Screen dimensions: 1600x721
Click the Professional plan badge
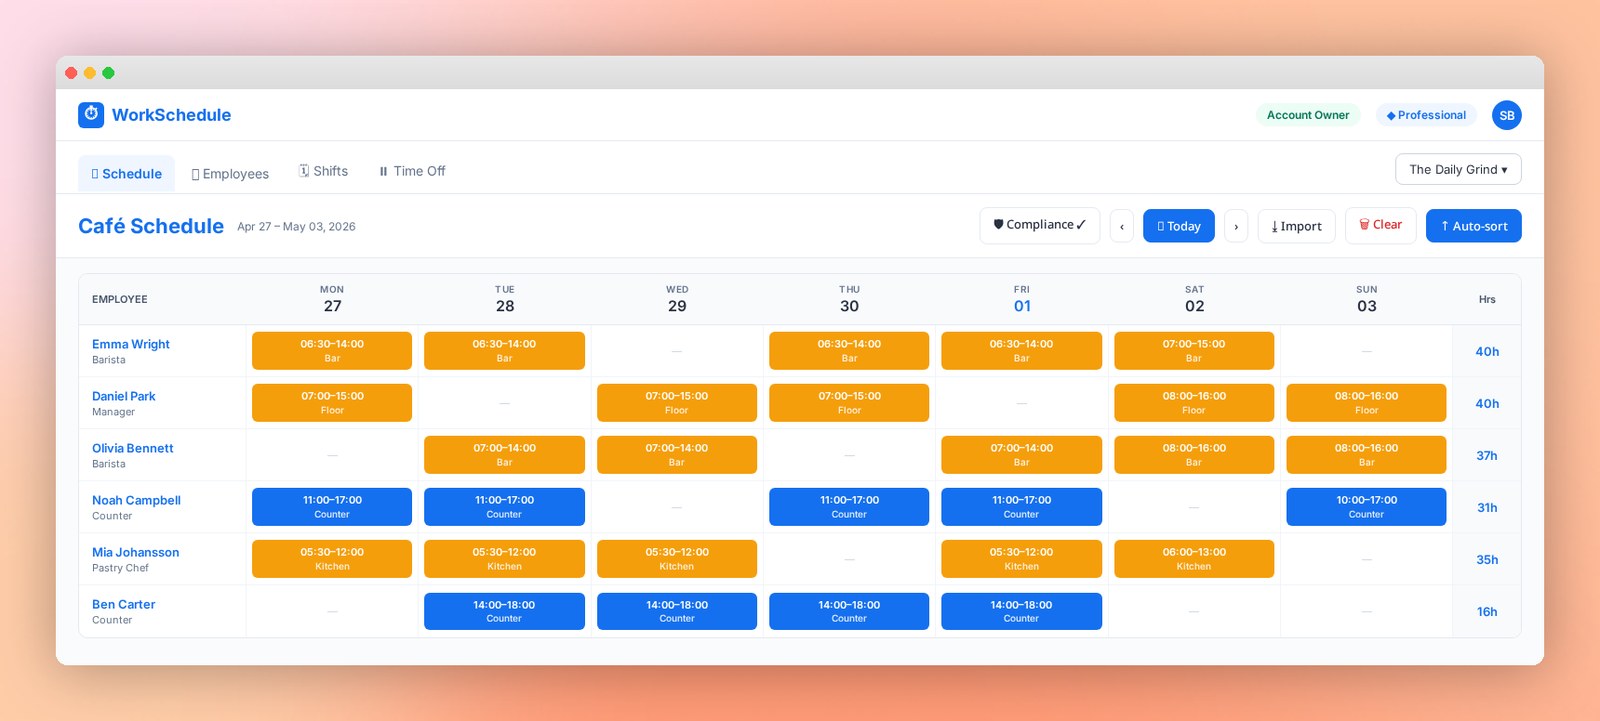pyautogui.click(x=1426, y=115)
